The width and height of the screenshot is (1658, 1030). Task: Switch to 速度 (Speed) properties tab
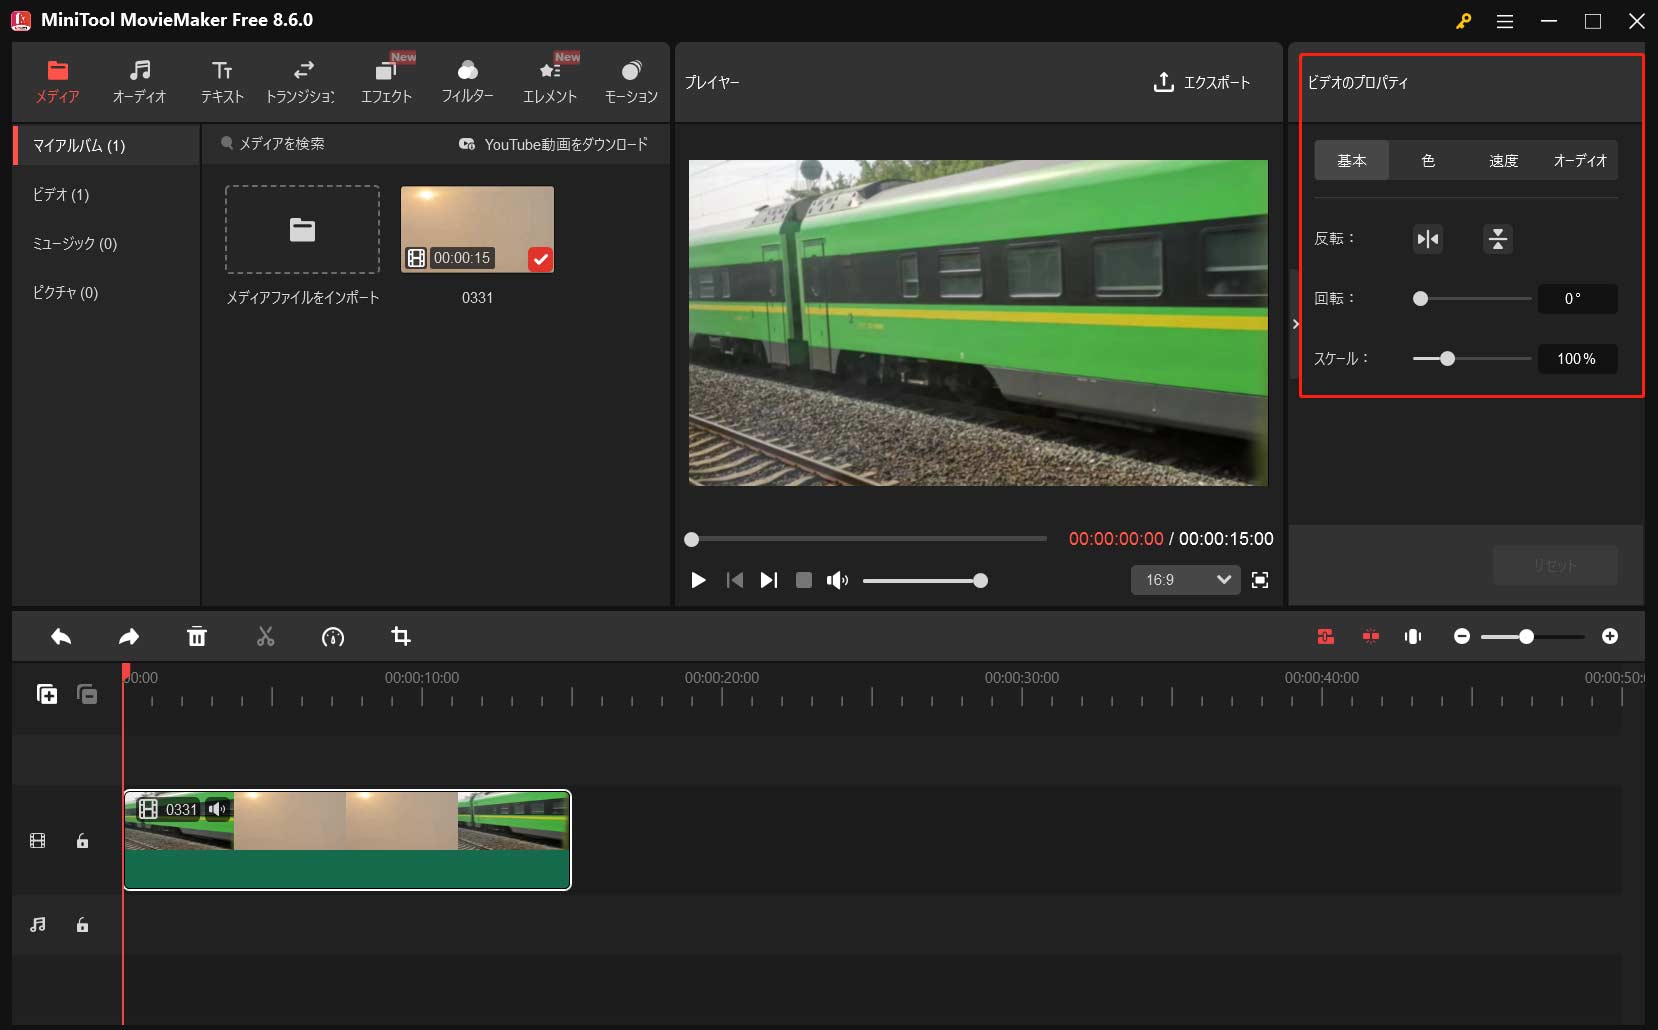point(1503,160)
